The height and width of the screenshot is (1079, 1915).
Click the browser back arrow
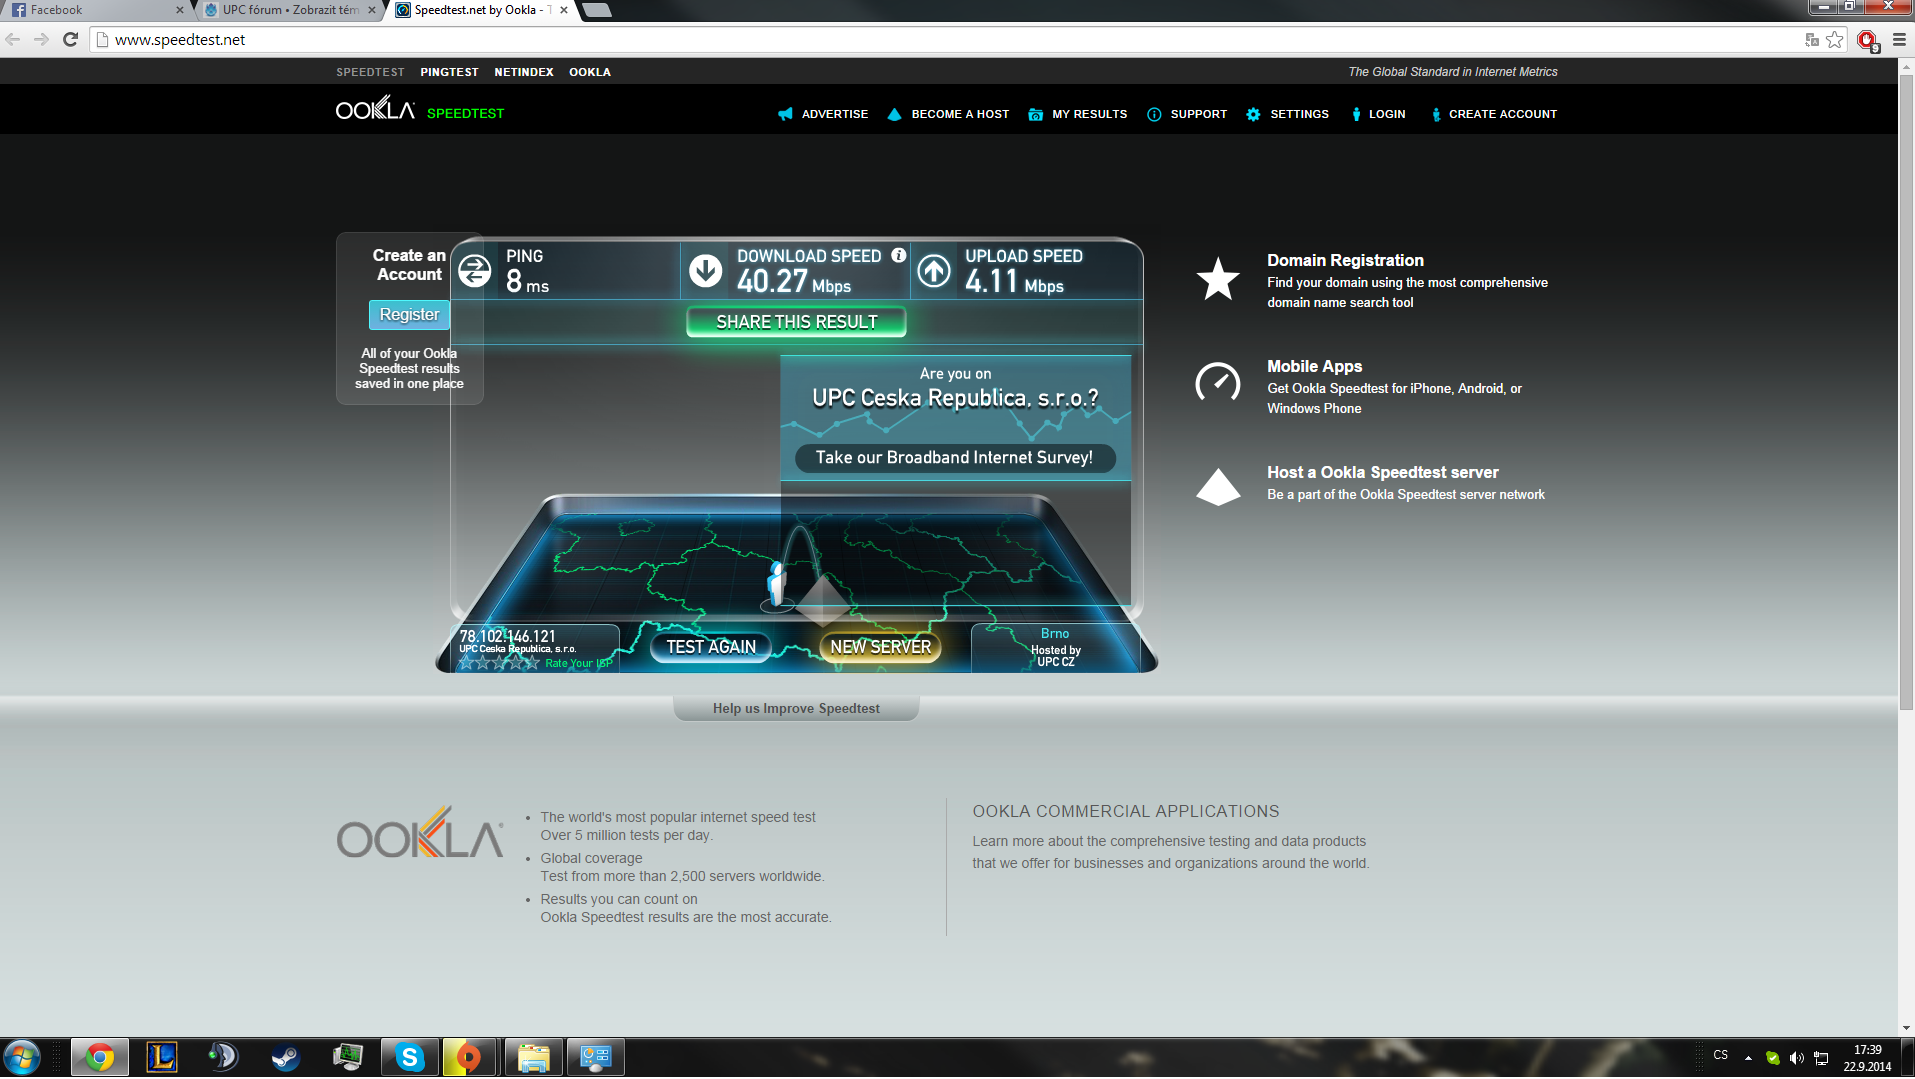pos(13,40)
